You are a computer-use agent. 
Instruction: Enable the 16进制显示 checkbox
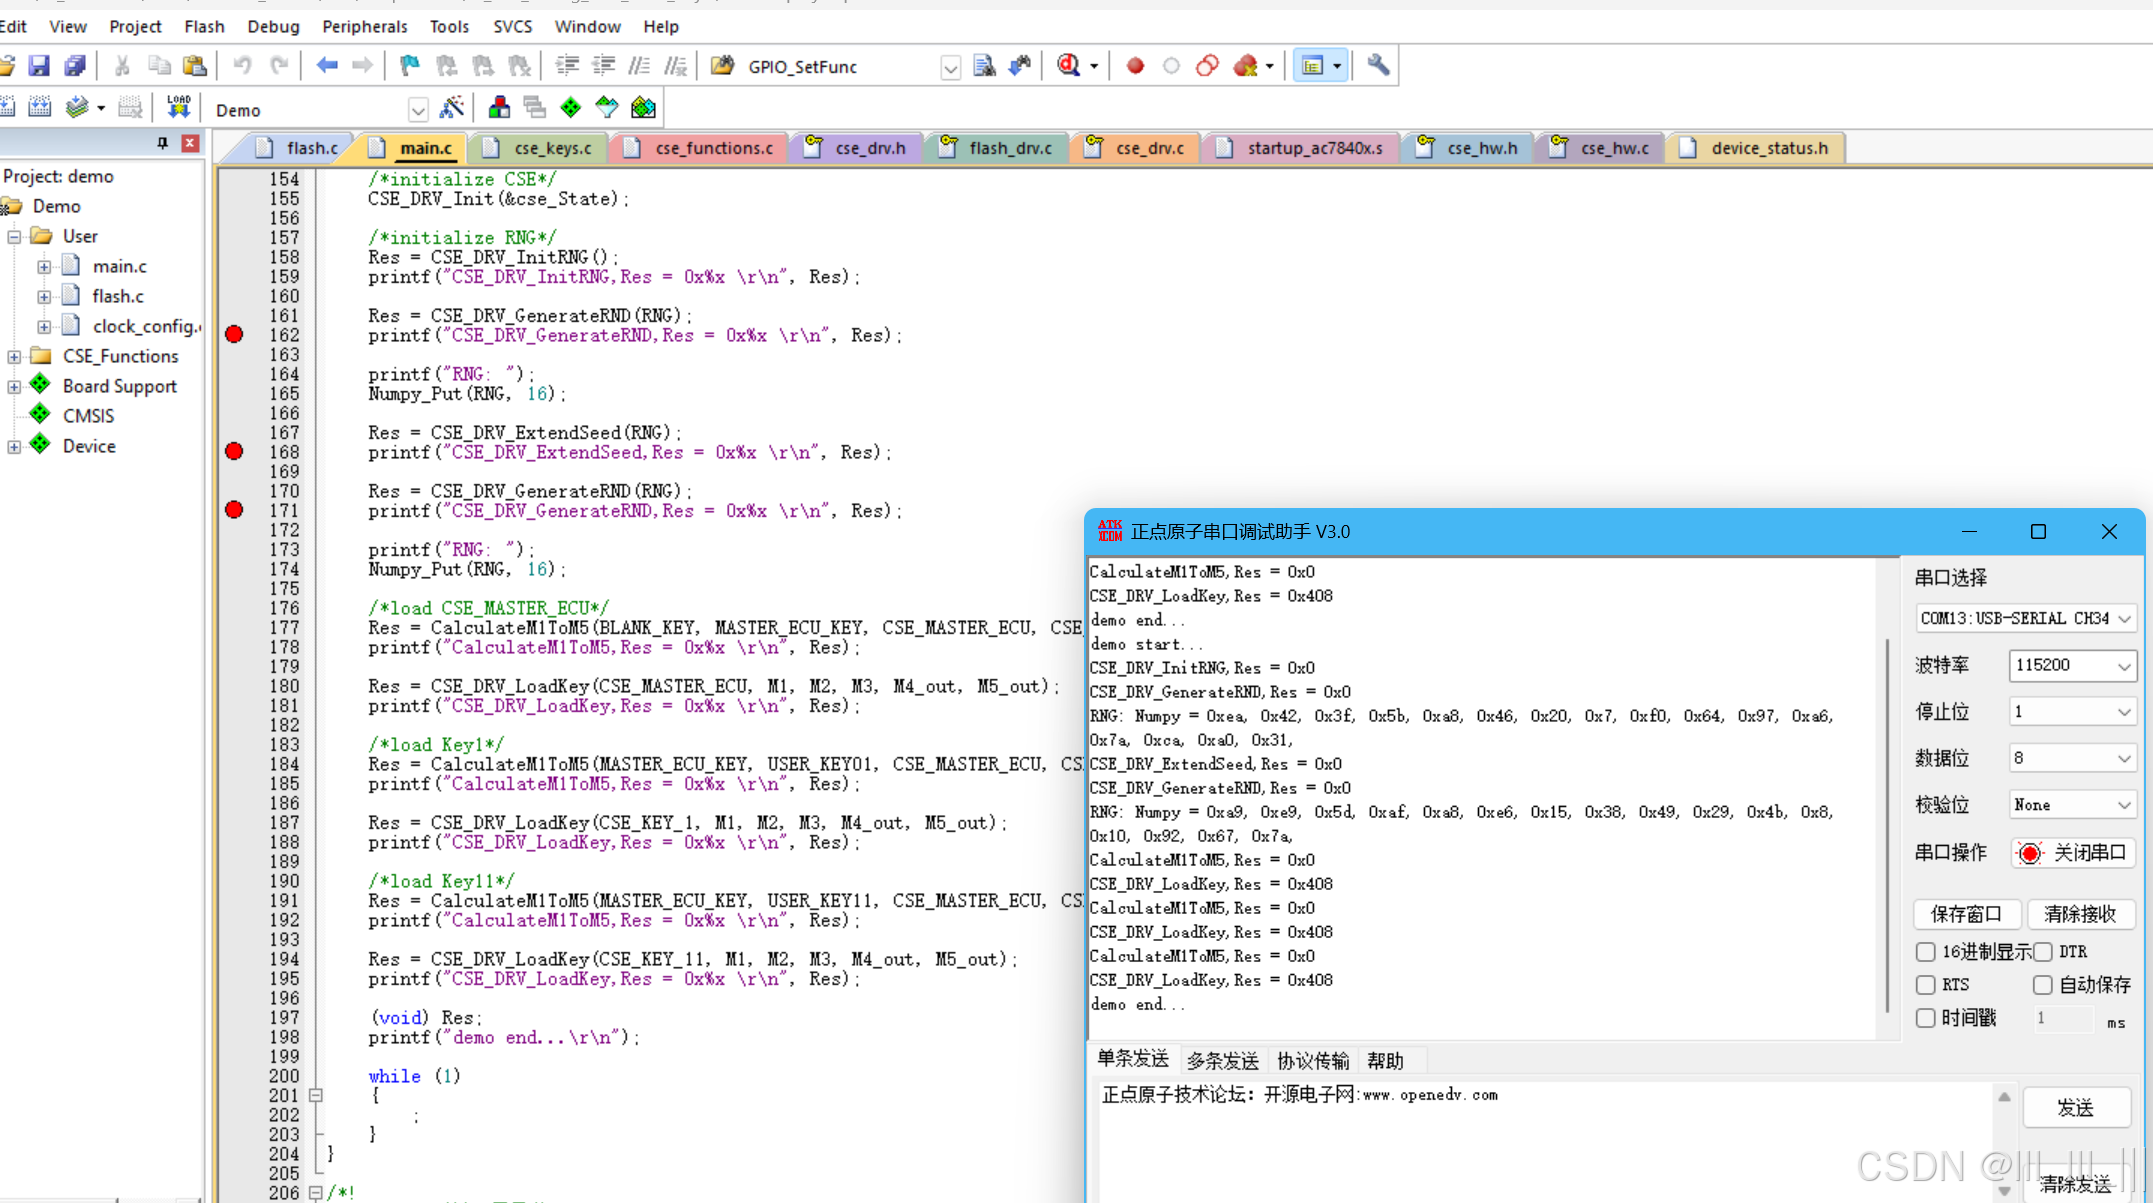pyautogui.click(x=1925, y=952)
